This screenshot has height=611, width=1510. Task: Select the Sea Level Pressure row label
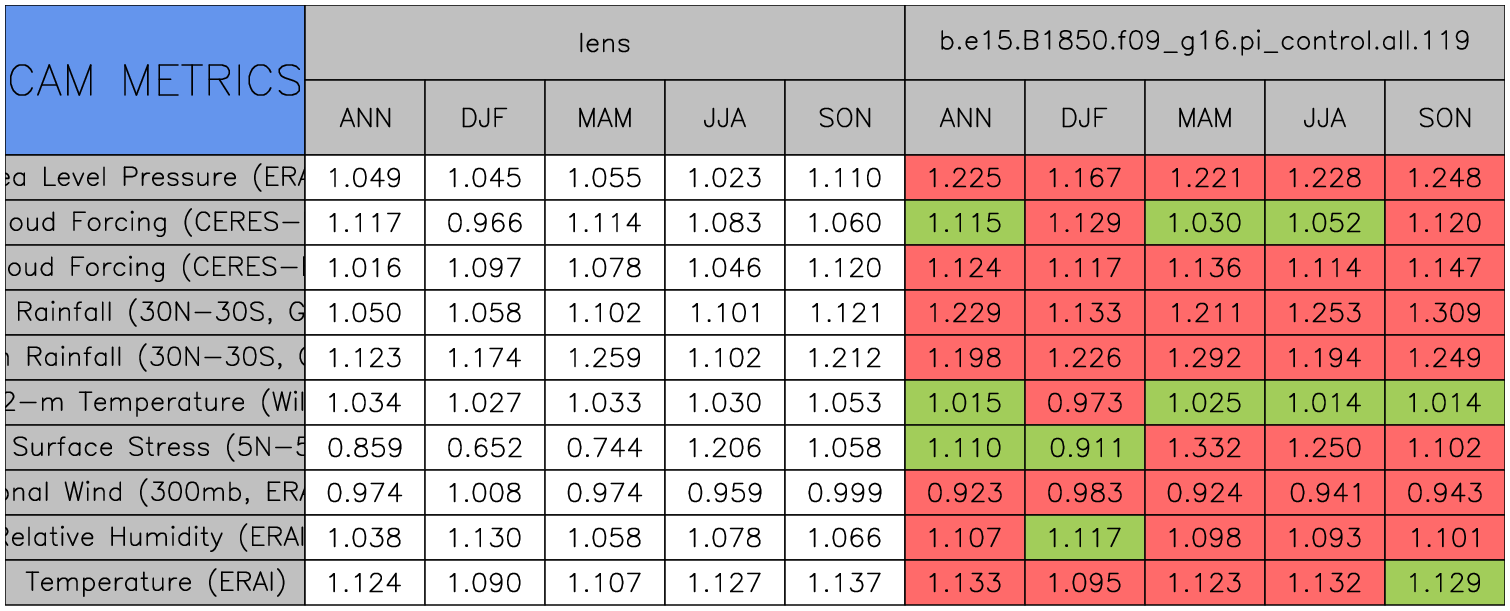coord(155,178)
